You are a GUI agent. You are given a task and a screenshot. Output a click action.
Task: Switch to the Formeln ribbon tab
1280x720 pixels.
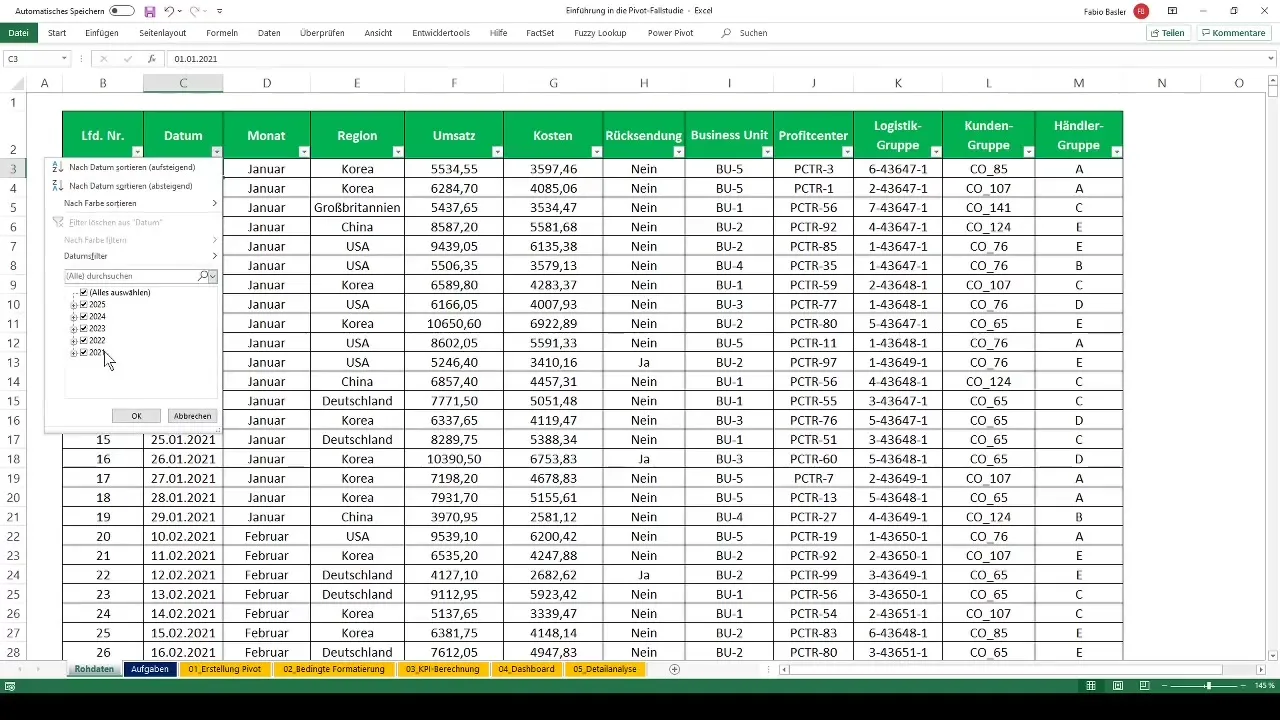pos(222,33)
